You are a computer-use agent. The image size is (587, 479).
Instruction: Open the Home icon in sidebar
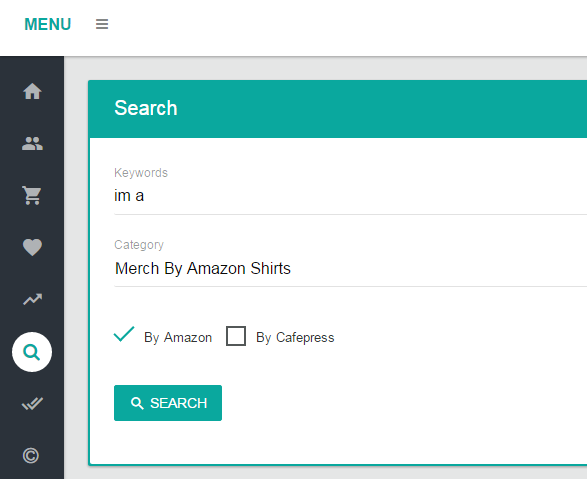click(x=32, y=91)
